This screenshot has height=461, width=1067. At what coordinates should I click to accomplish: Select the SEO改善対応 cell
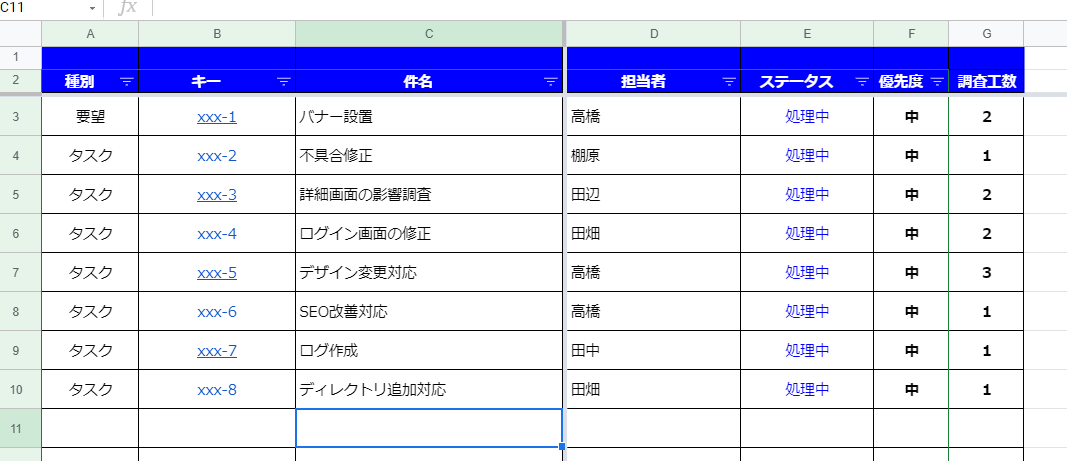coord(429,312)
